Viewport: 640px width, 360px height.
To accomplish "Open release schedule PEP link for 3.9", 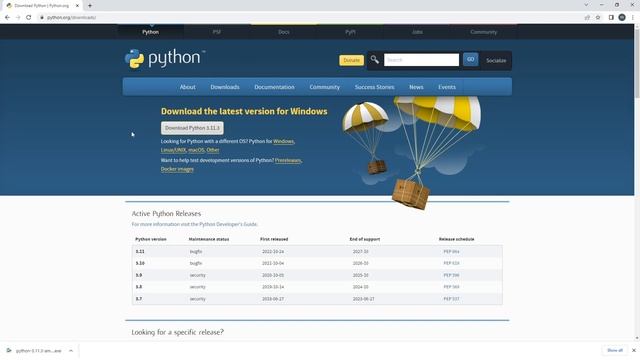I will pos(451,275).
